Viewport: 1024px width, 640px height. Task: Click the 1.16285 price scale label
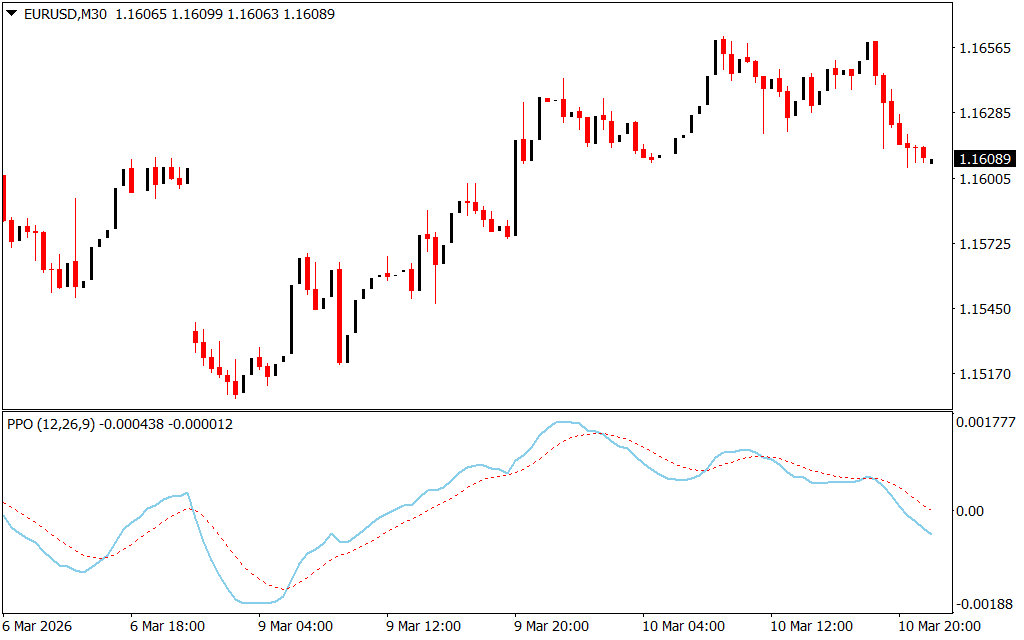click(984, 114)
